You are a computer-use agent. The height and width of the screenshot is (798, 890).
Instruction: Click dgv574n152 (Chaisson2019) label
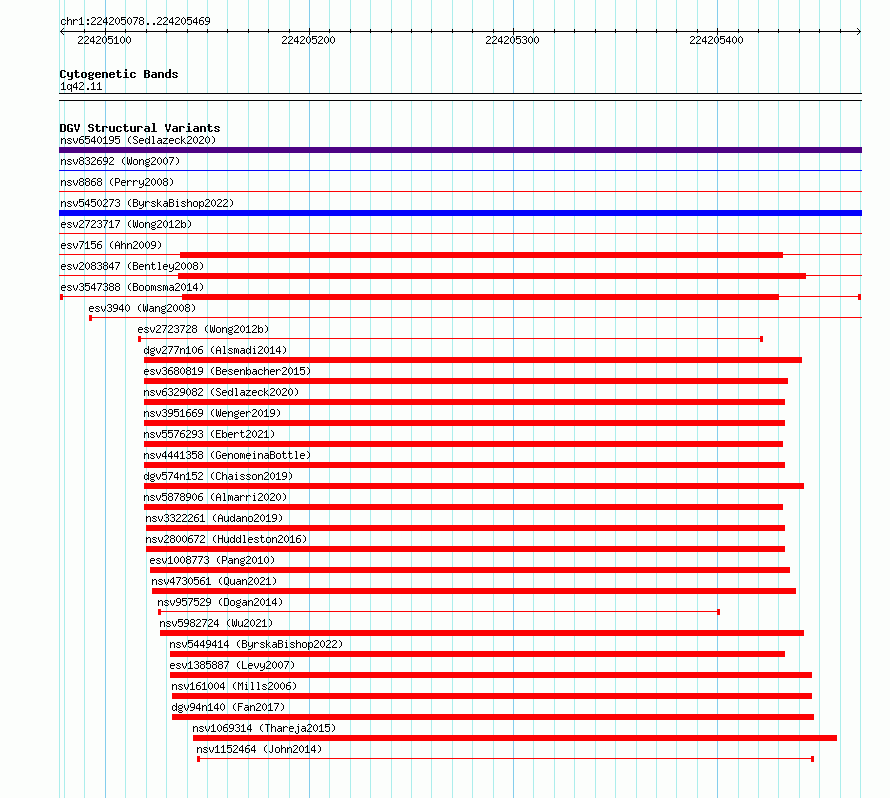218,476
